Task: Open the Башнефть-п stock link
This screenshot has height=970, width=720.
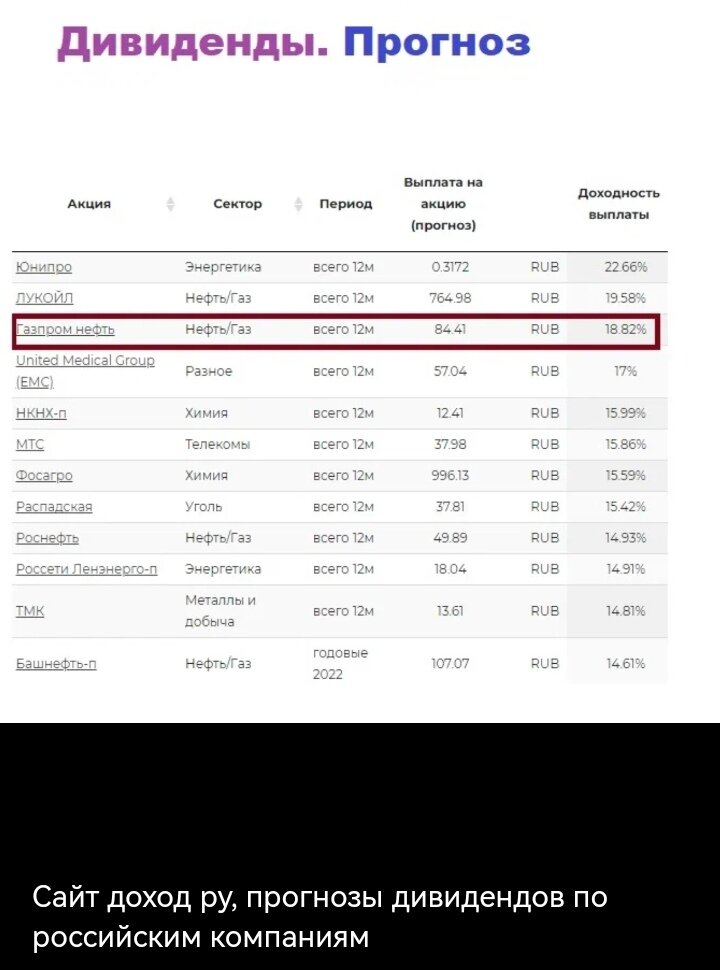Action: click(x=56, y=664)
